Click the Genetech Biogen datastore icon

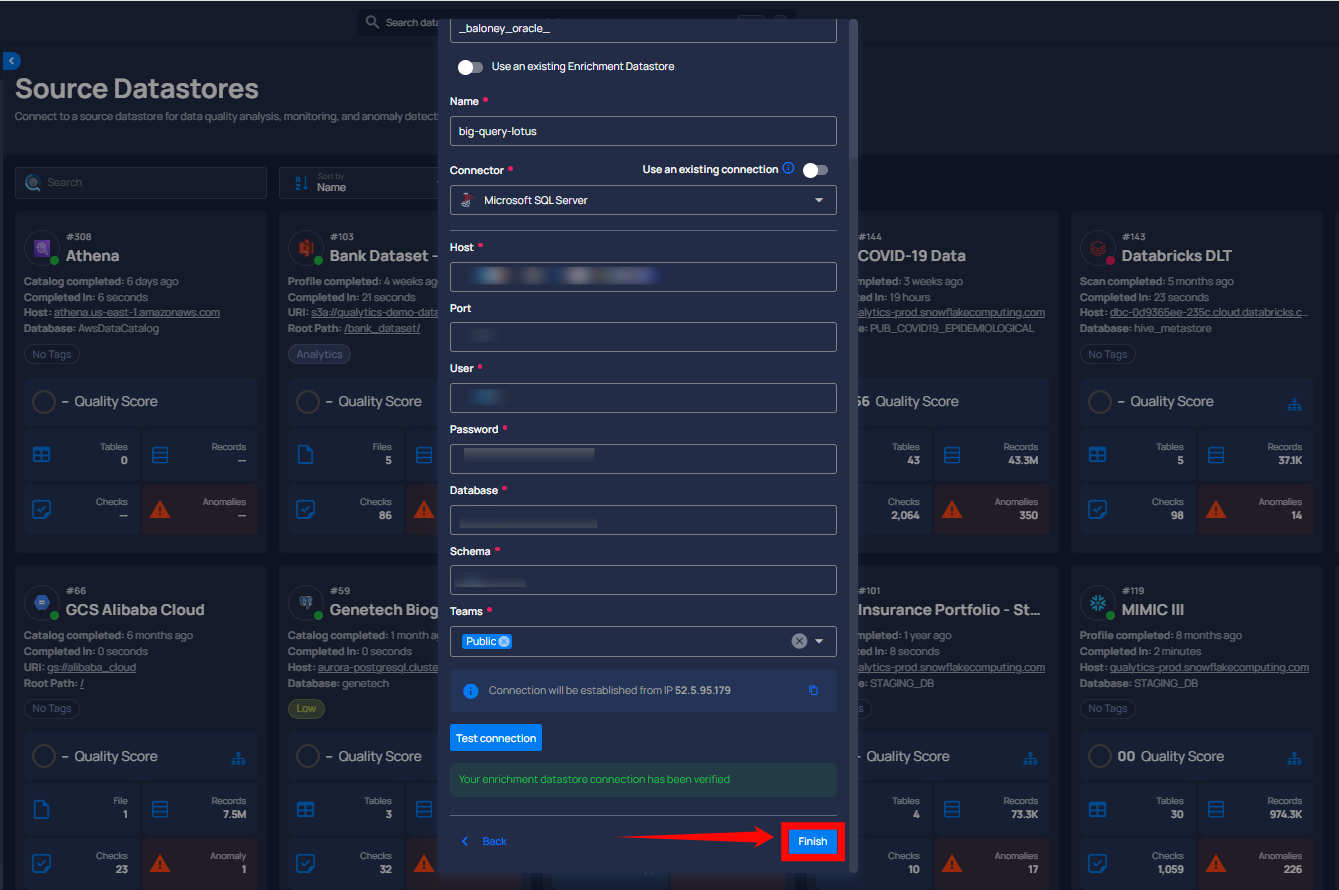pyautogui.click(x=305, y=602)
